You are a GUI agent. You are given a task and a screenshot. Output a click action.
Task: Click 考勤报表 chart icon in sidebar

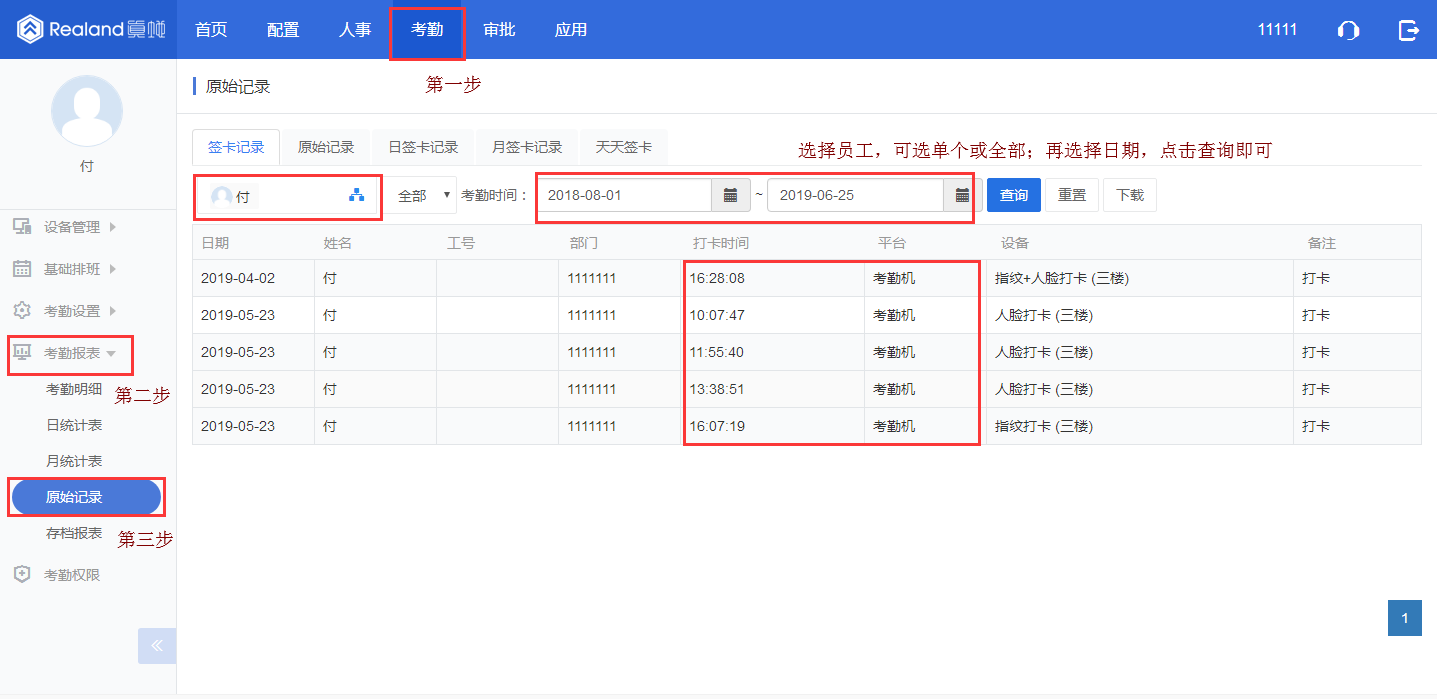[22, 353]
